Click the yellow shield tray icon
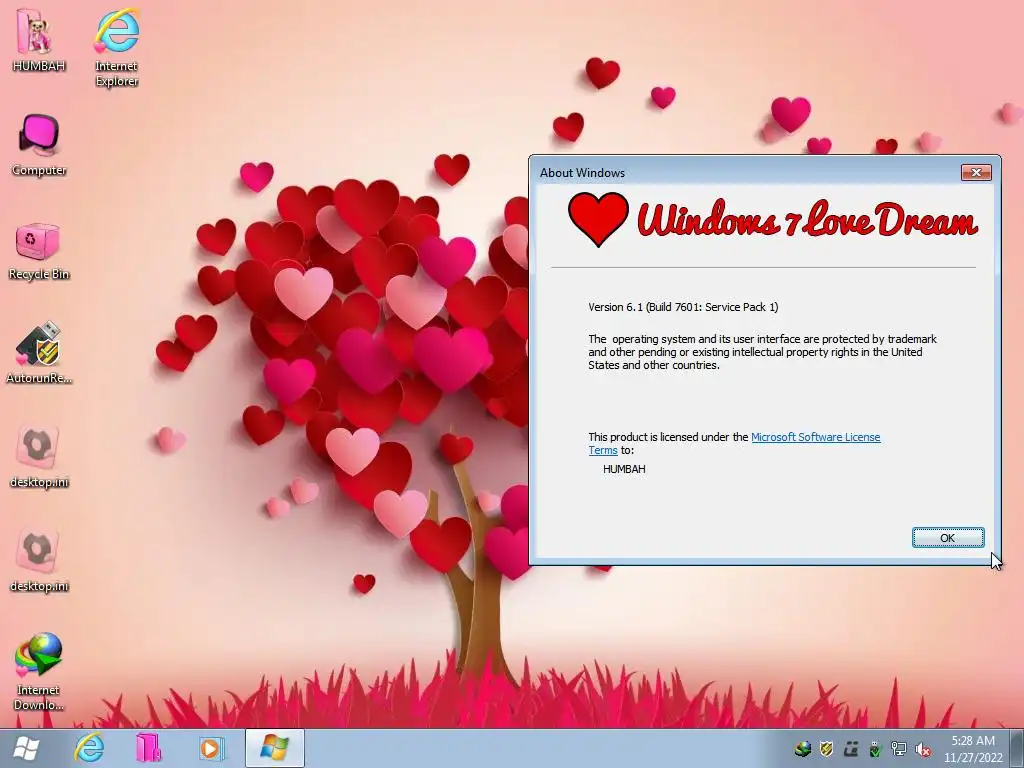Screen dimensions: 1024x768 point(826,749)
